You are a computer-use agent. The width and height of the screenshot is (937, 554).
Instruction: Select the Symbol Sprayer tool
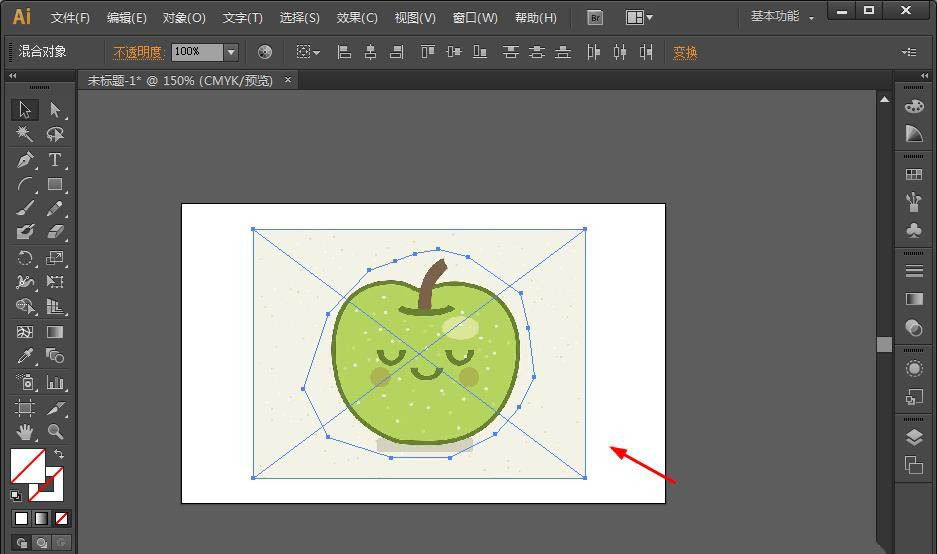[x=25, y=382]
